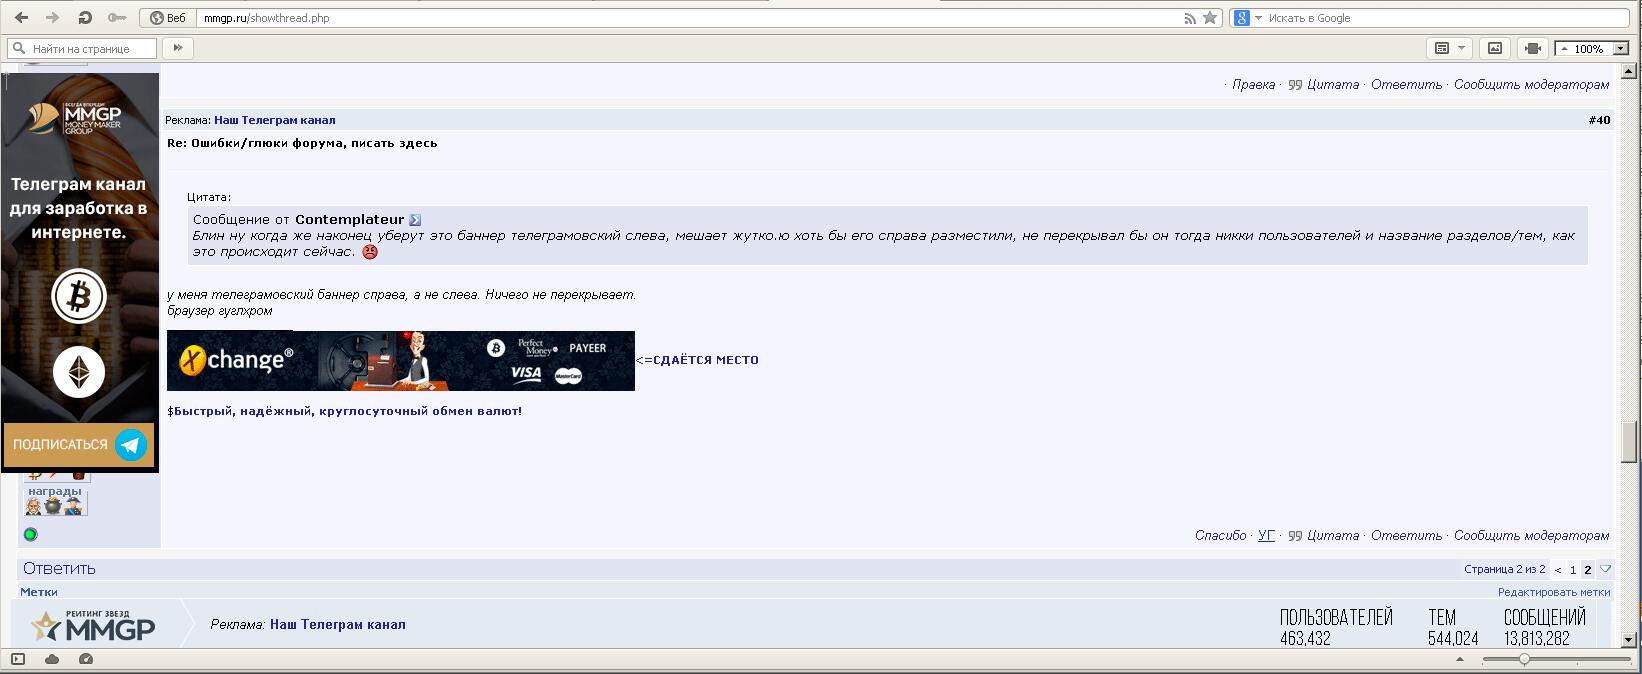Click the СООБЩЕНИЙ 13,813,282 counter
Image resolution: width=1642 pixels, height=674 pixels.
[x=1544, y=627]
